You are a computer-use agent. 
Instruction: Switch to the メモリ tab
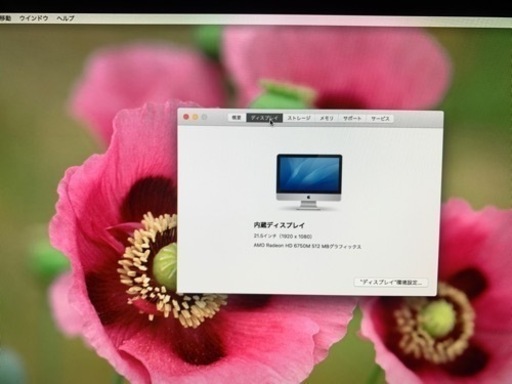327,118
